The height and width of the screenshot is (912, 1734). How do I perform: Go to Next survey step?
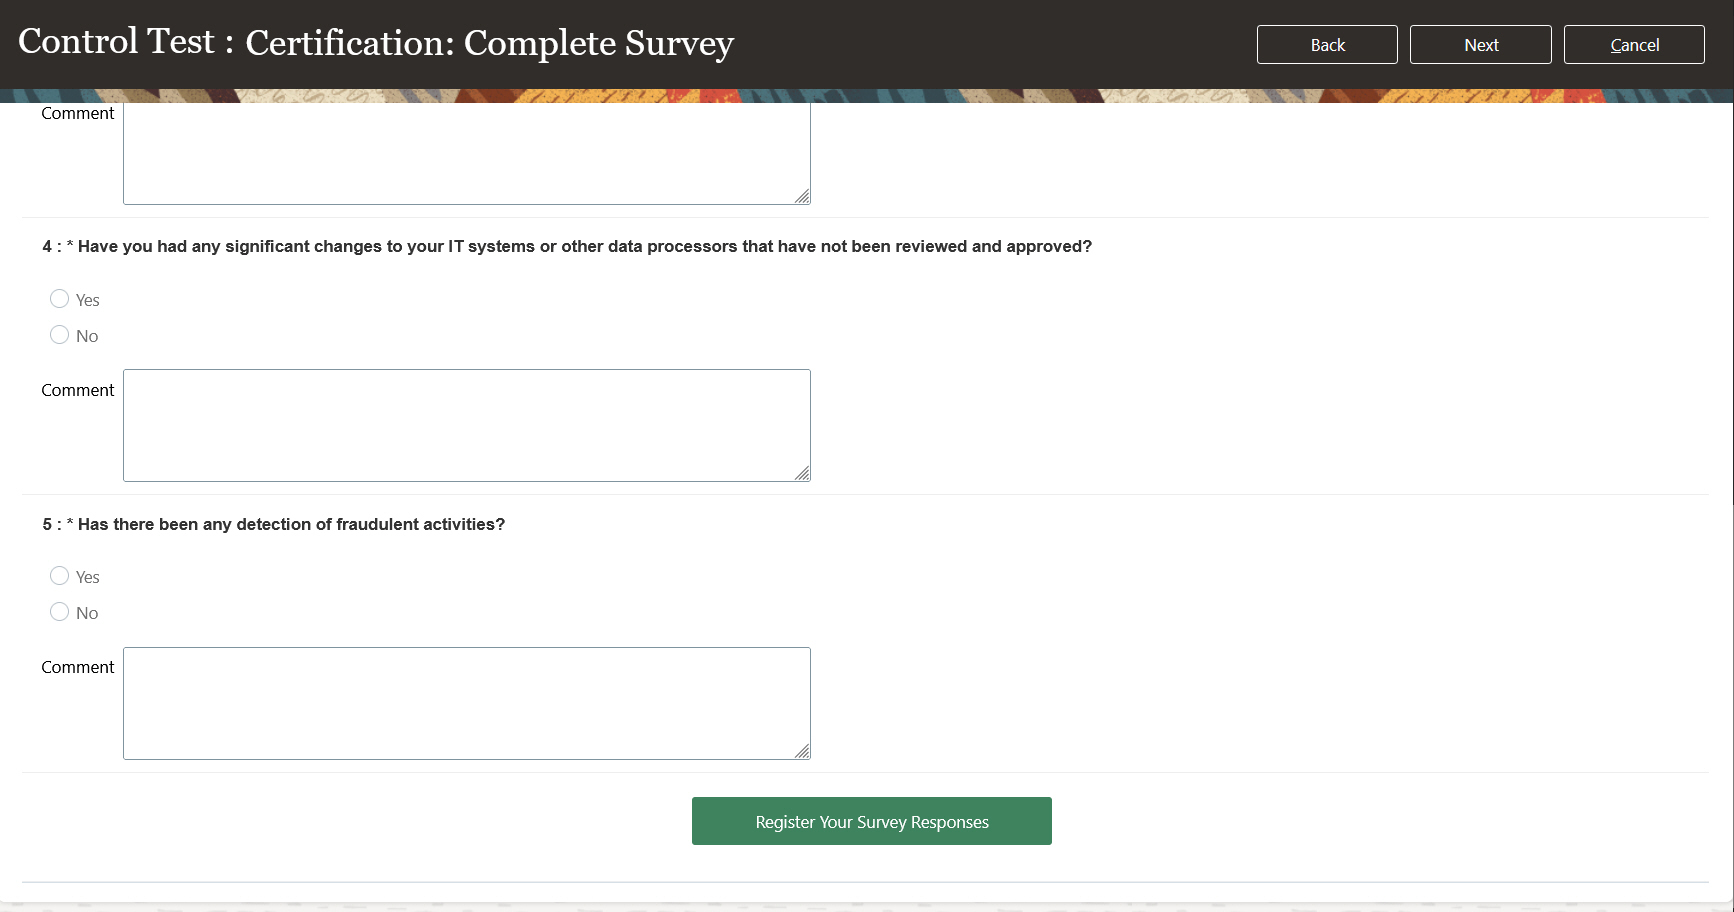(1480, 45)
